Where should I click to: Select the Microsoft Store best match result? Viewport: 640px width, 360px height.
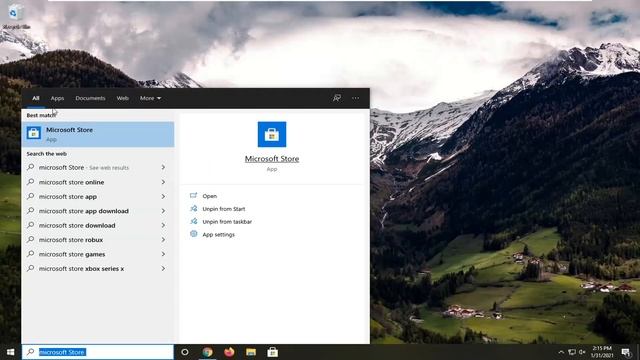point(98,134)
